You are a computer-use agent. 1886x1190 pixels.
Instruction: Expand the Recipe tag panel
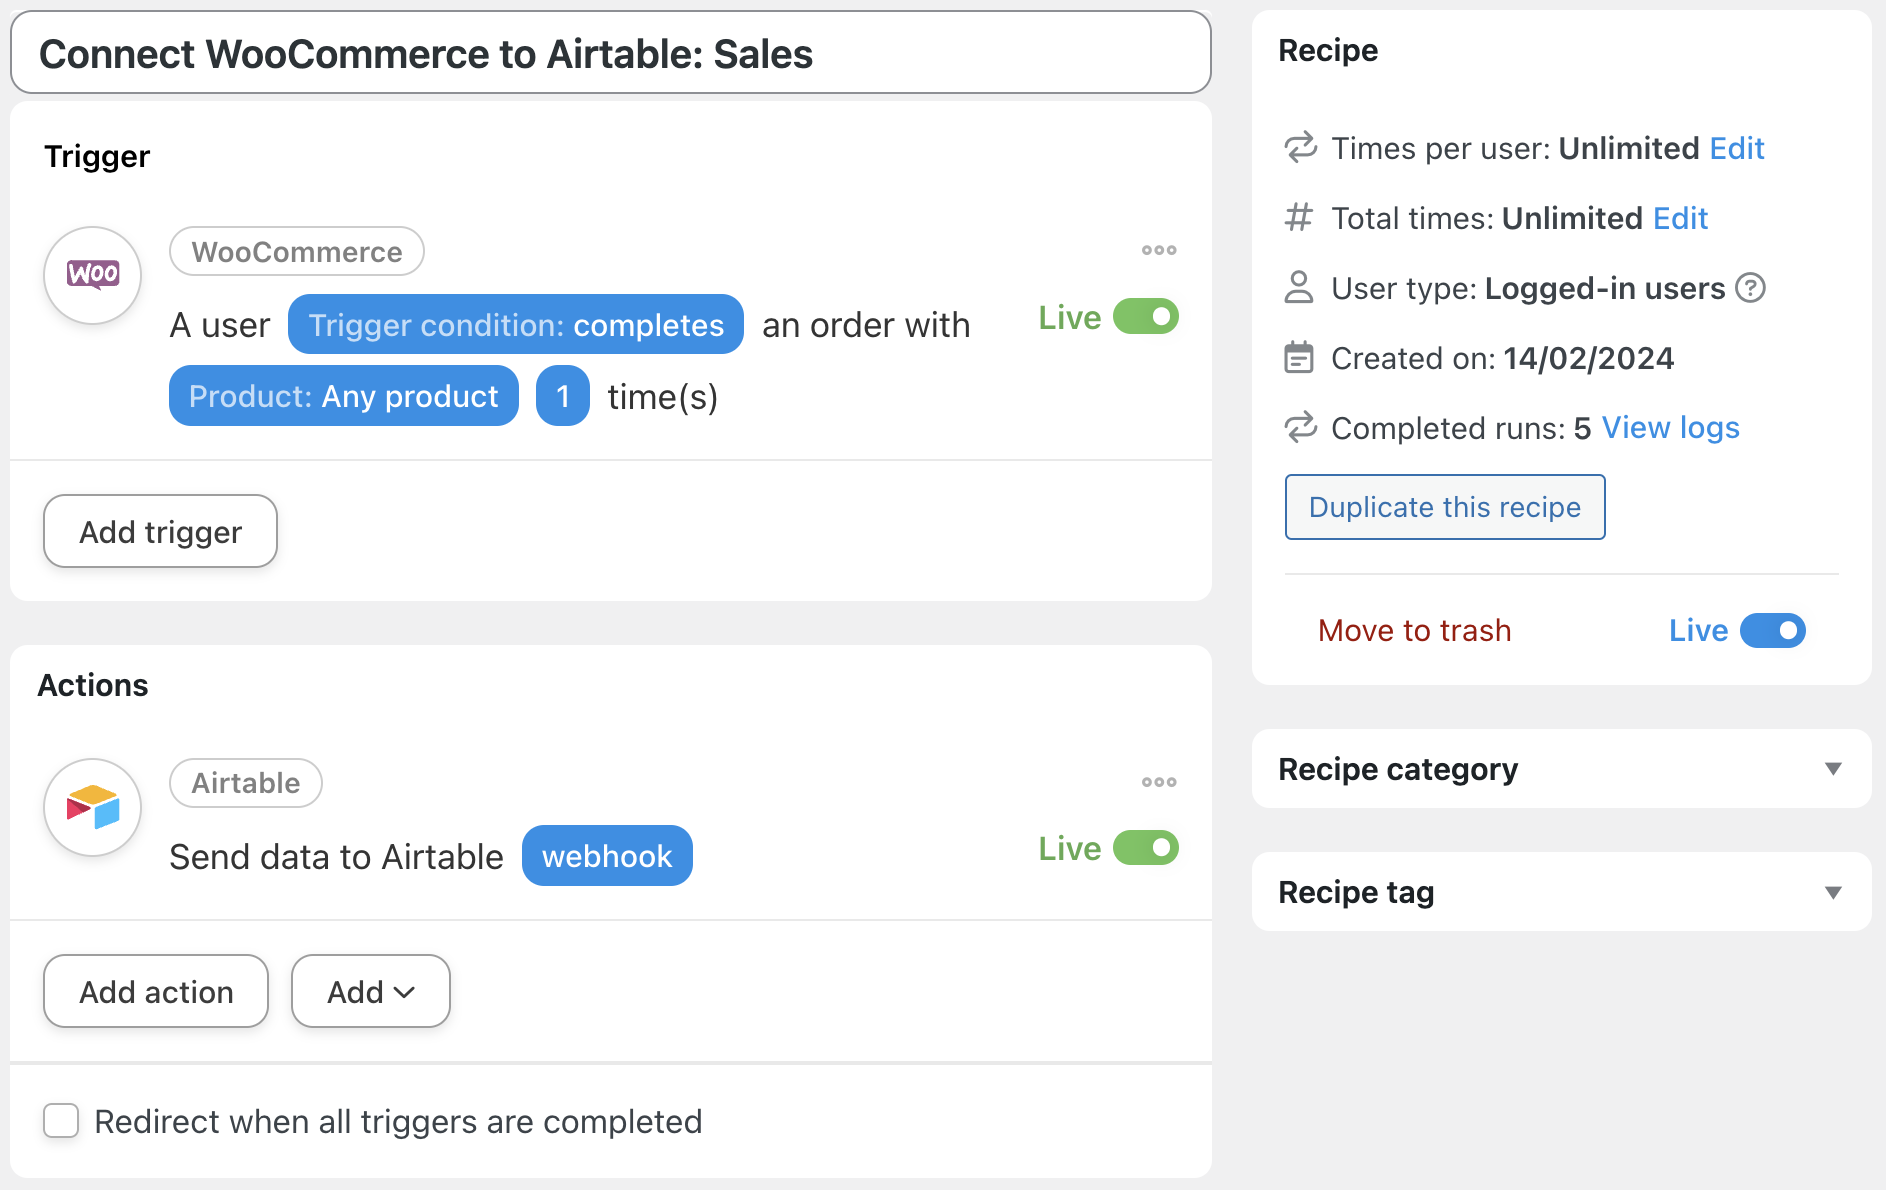[x=1832, y=892]
